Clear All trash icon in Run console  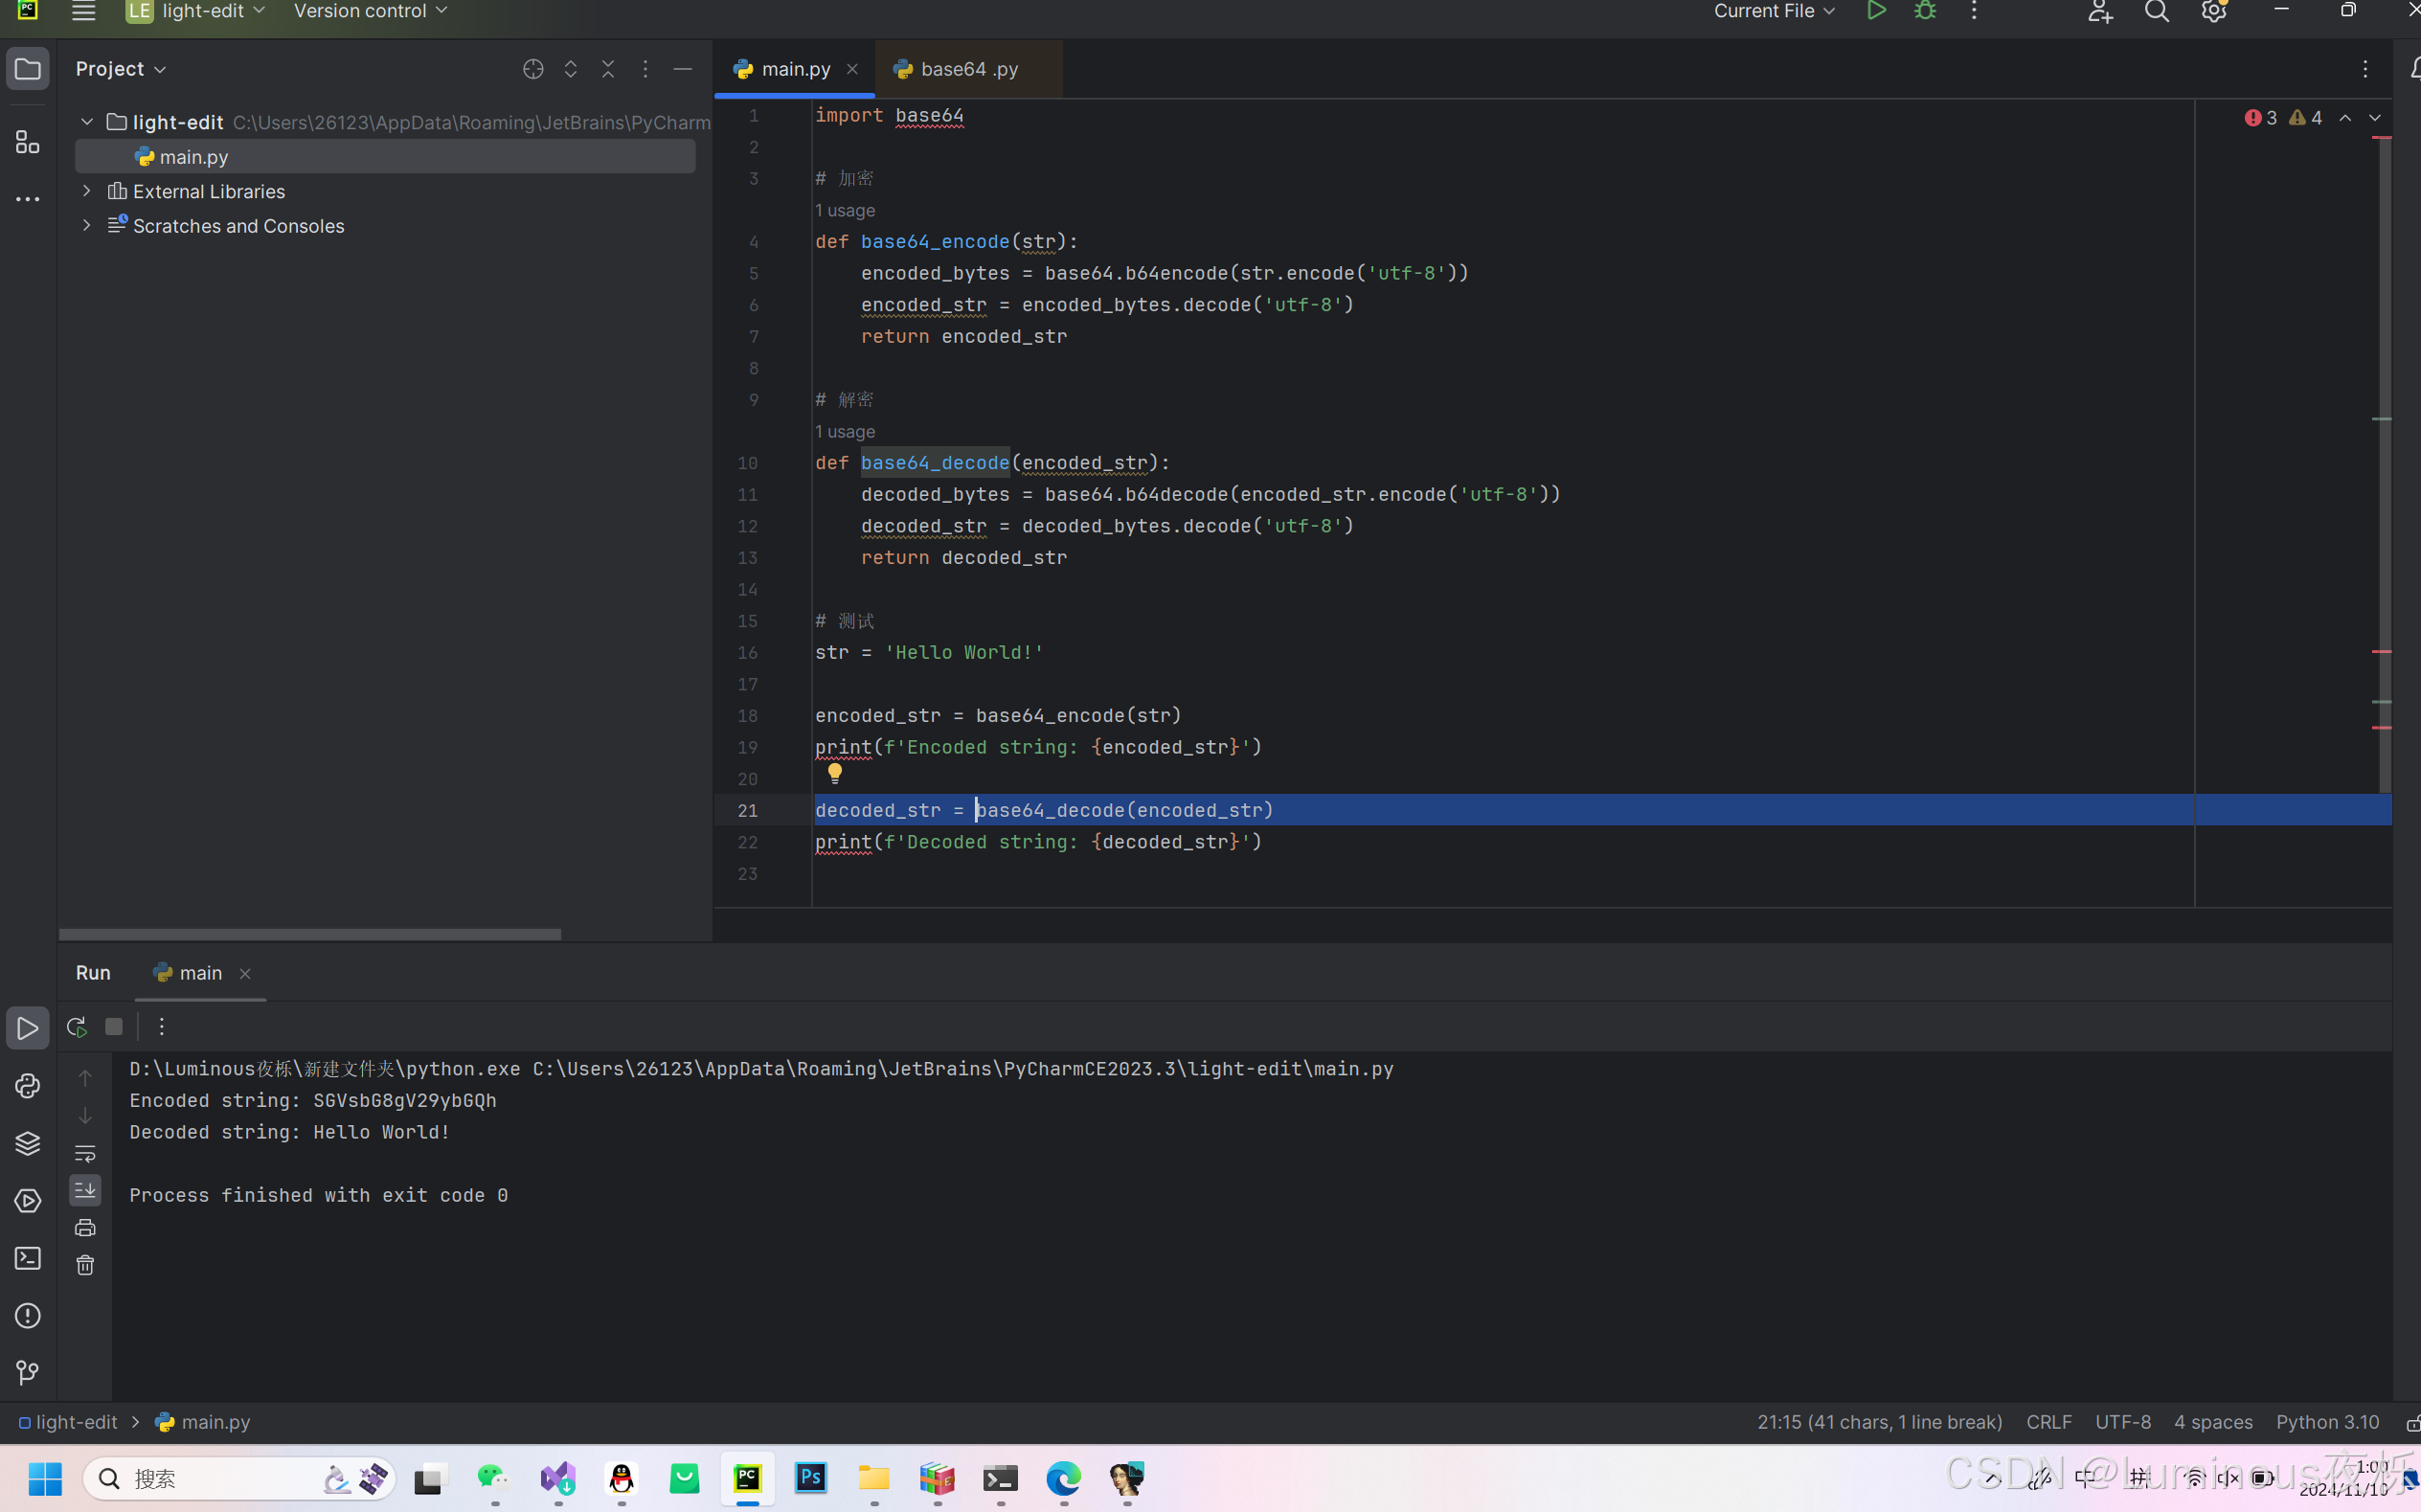coord(85,1265)
